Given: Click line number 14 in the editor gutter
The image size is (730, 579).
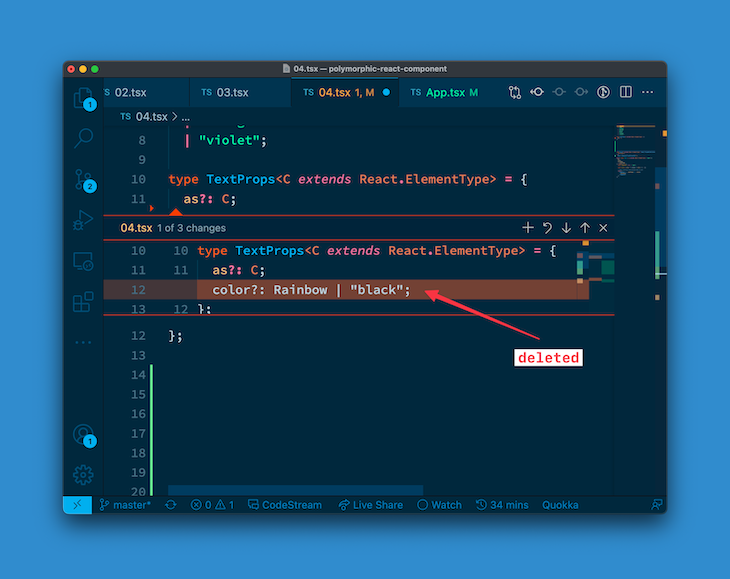Looking at the screenshot, I should (138, 375).
